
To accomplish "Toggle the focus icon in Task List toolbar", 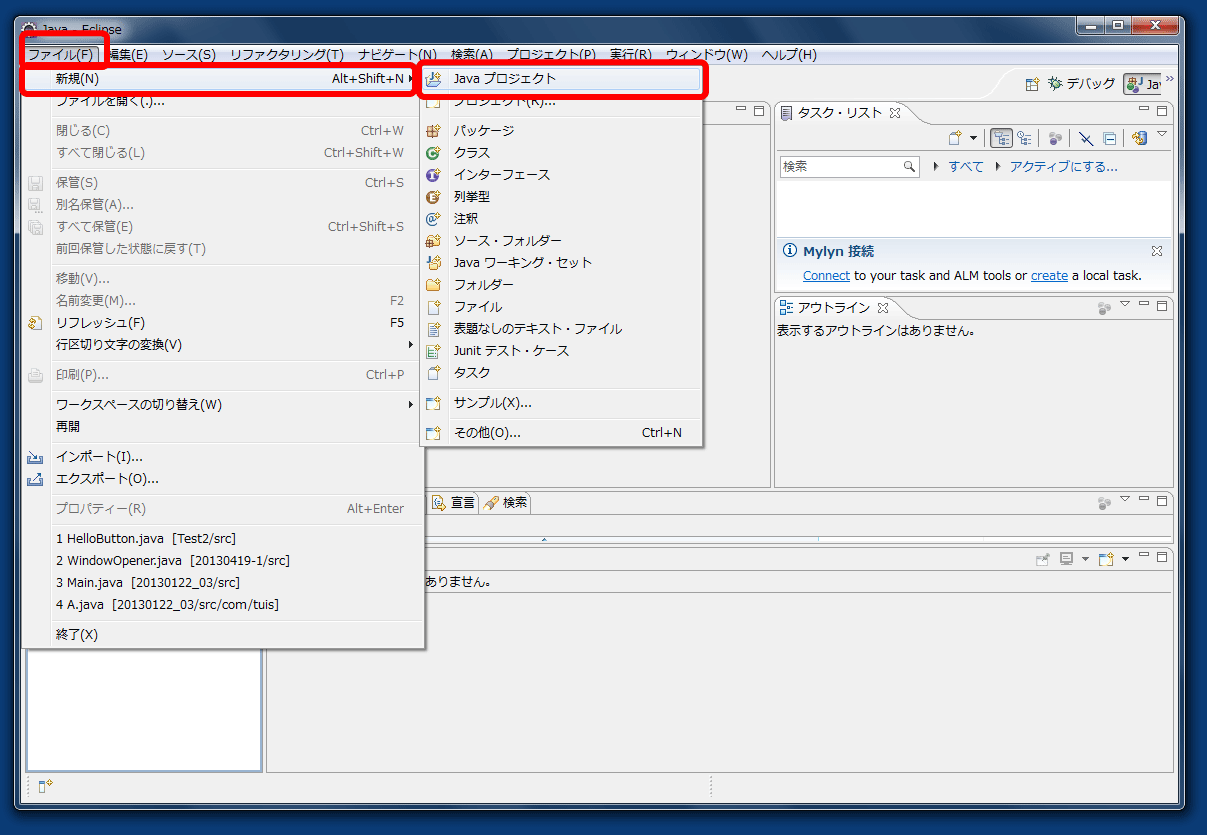I will (1055, 138).
